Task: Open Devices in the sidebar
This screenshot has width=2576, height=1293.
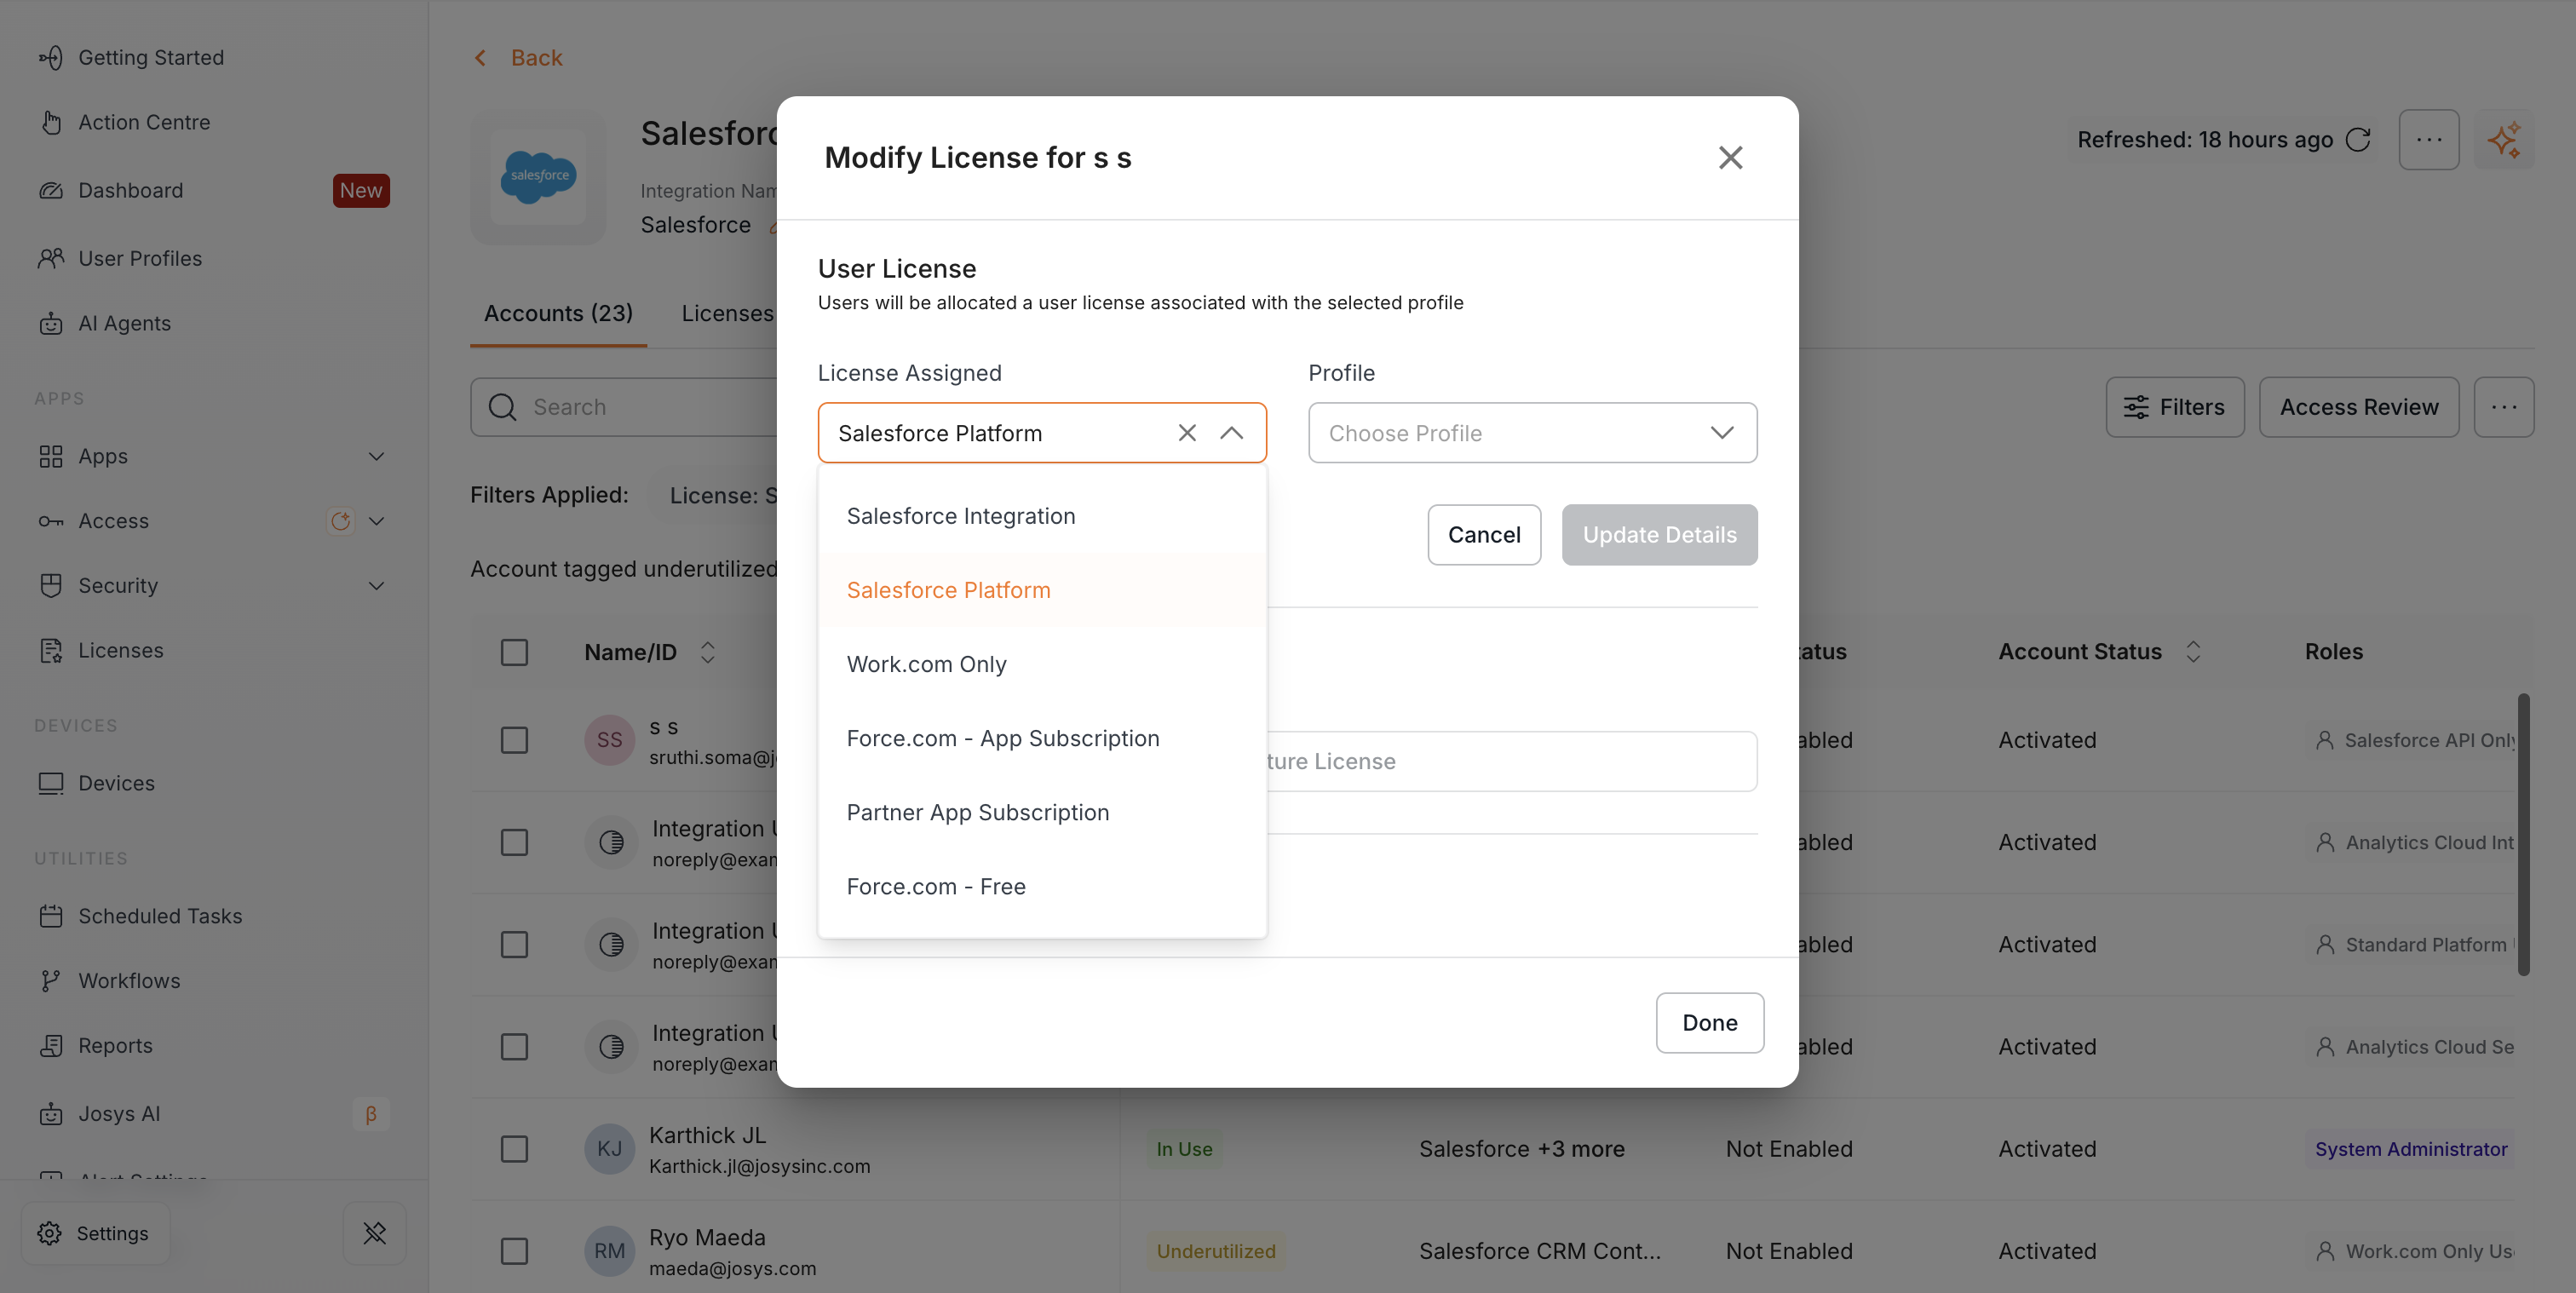Action: point(116,783)
